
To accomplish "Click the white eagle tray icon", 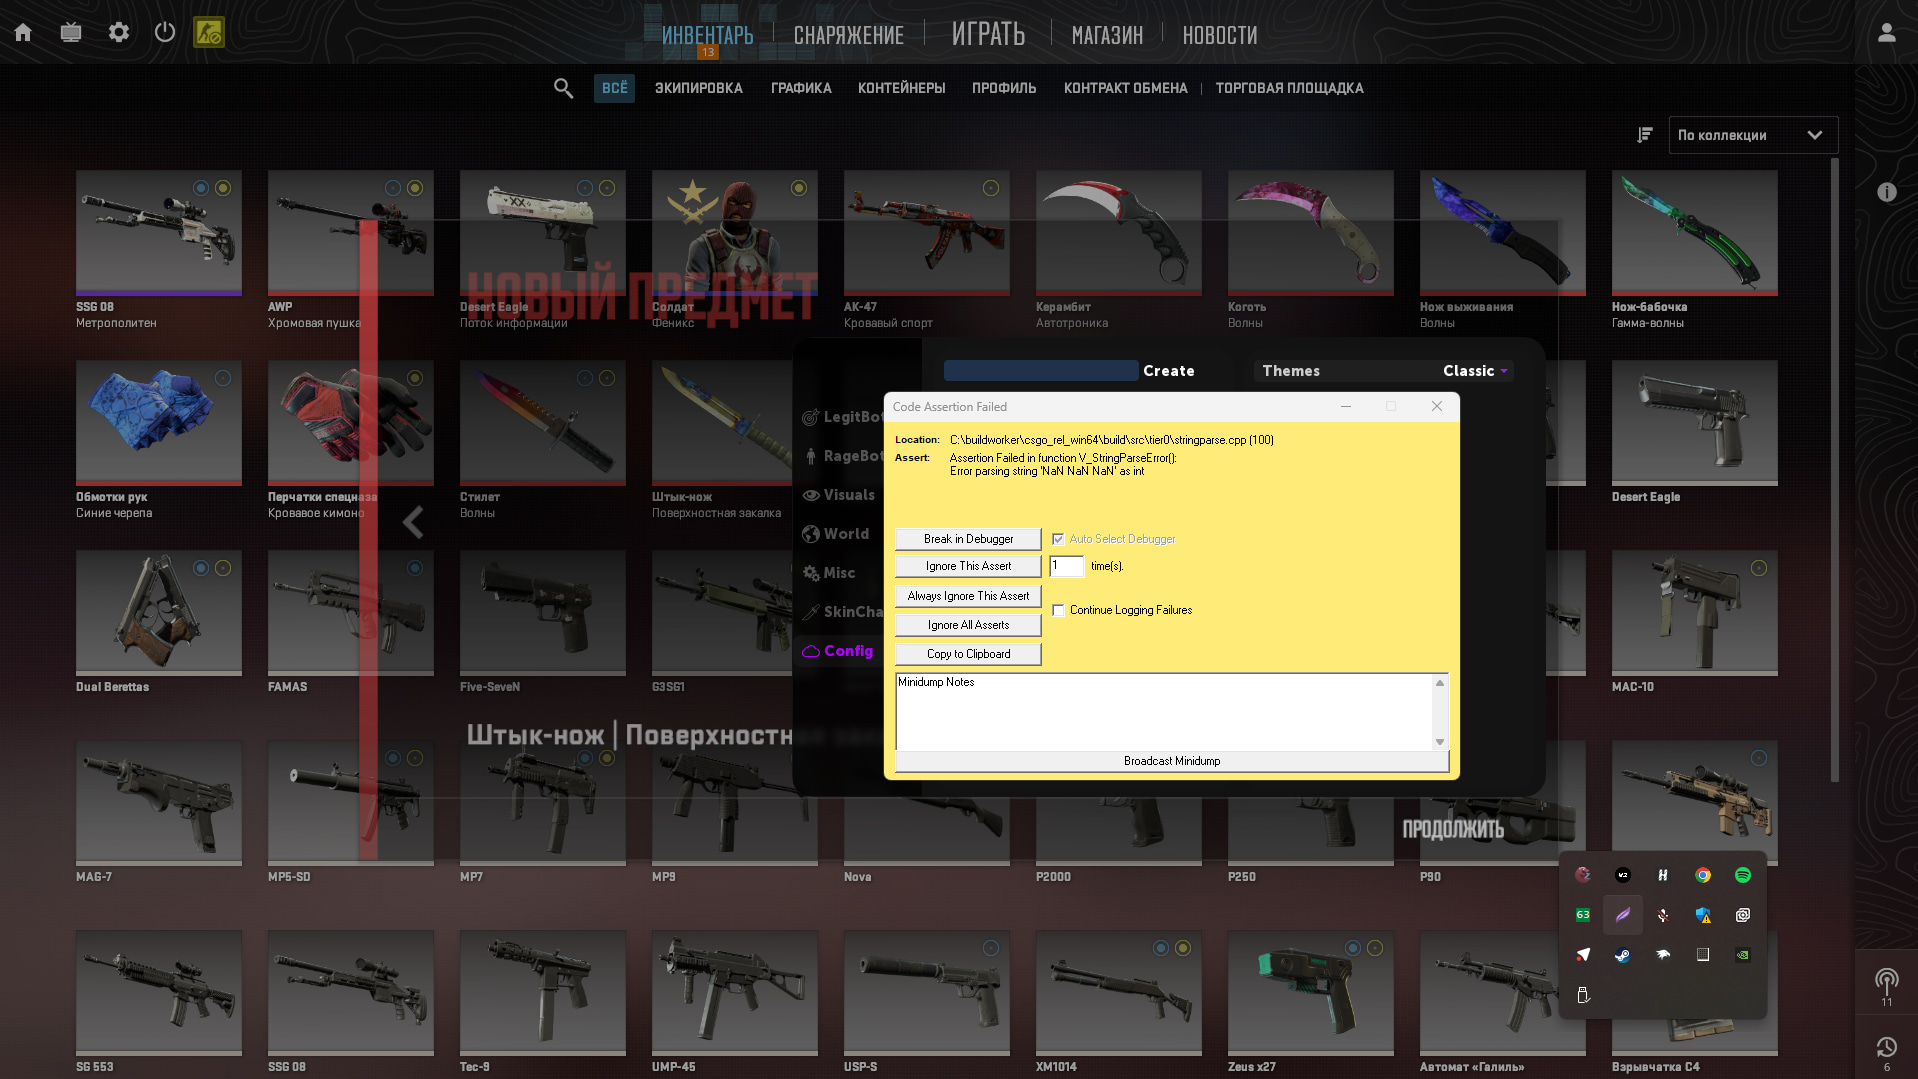I will pos(1662,955).
